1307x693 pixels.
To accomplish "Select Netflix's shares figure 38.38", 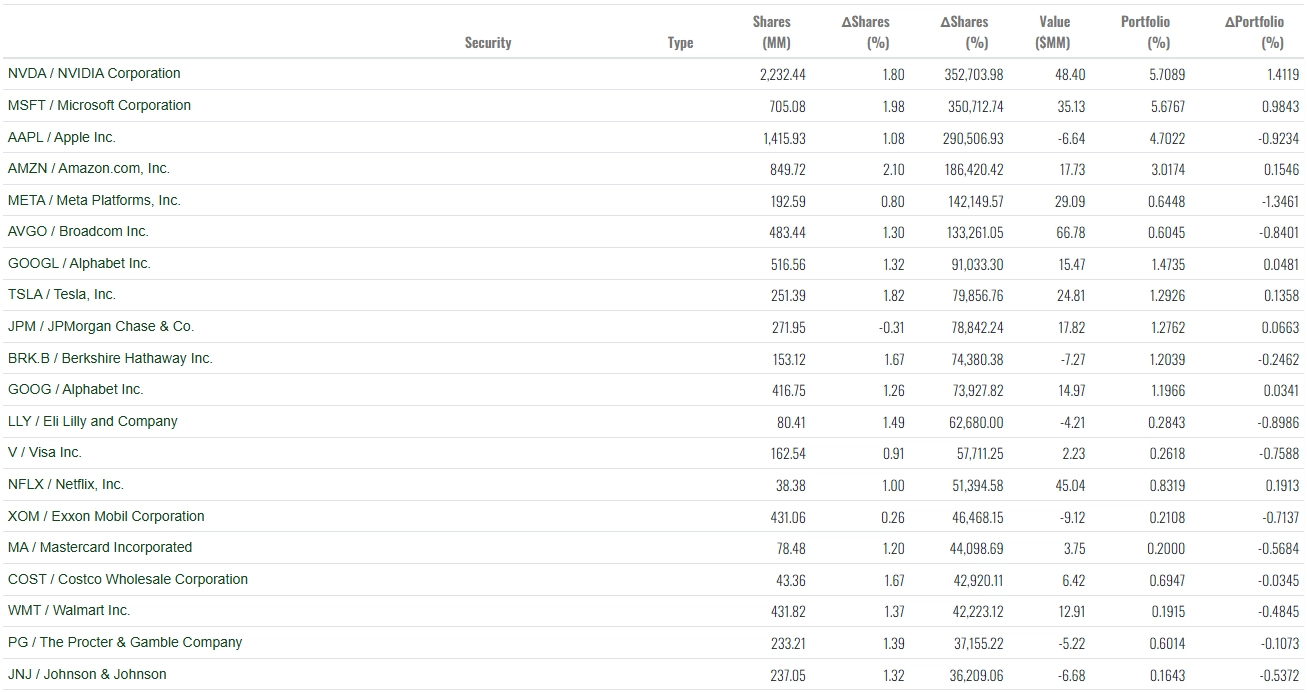I will 792,486.
